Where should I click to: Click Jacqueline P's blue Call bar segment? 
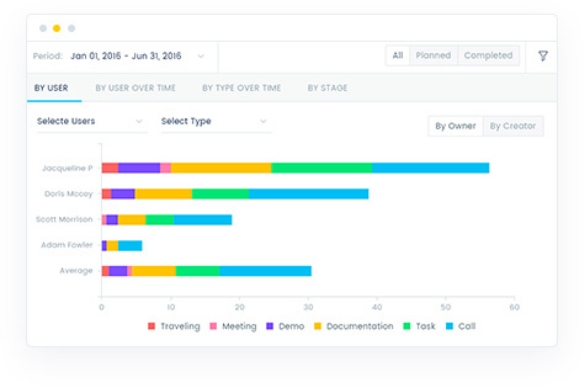tap(431, 168)
